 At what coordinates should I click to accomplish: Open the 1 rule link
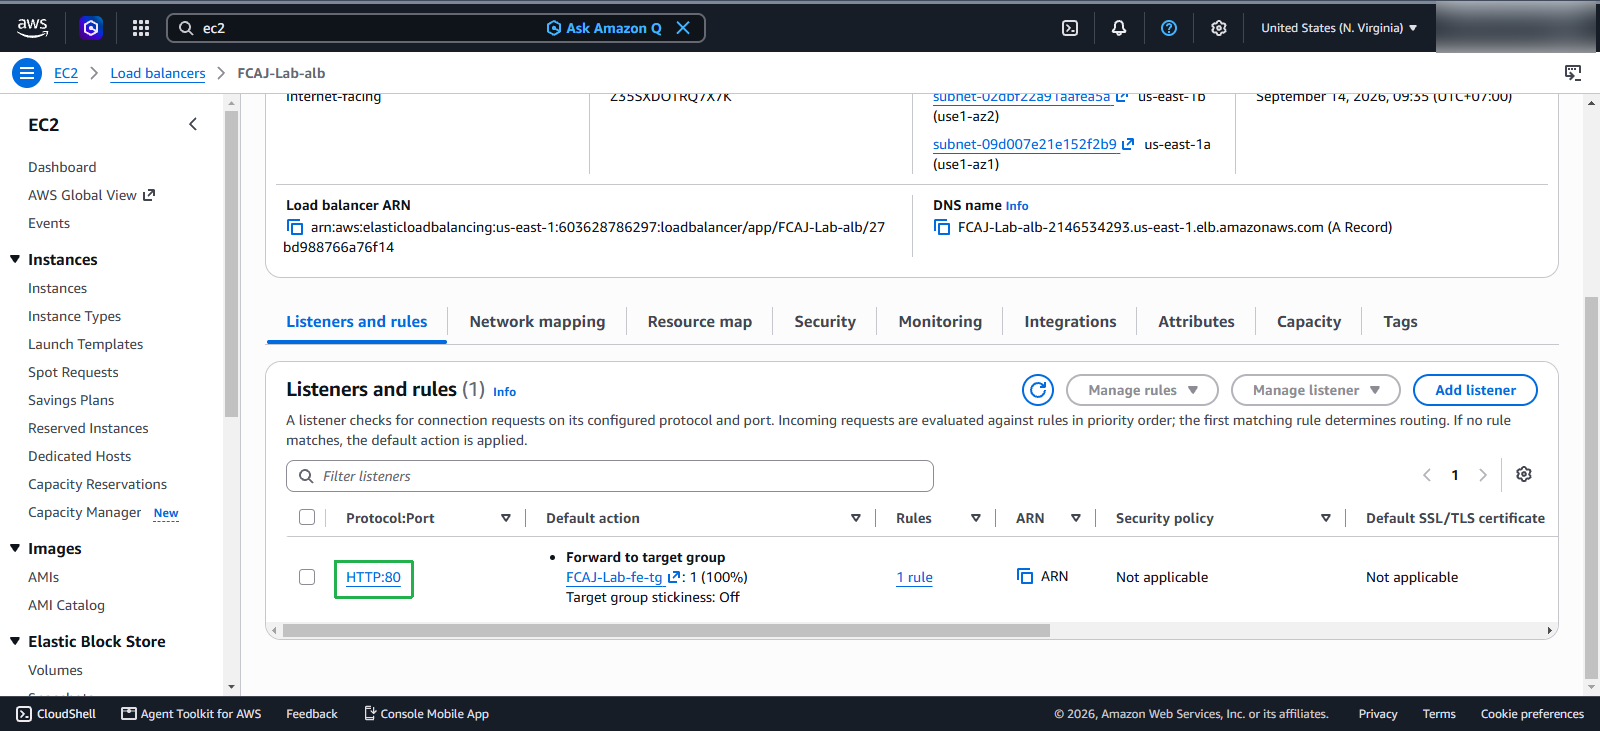[914, 577]
